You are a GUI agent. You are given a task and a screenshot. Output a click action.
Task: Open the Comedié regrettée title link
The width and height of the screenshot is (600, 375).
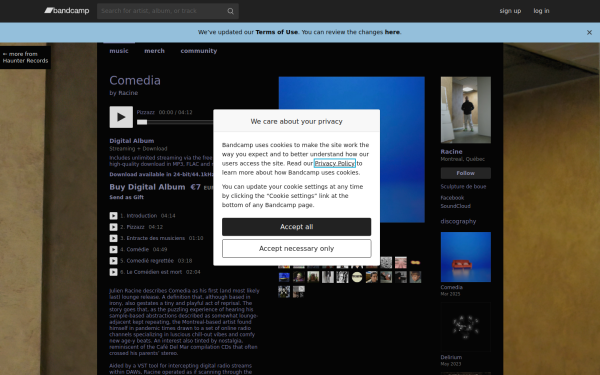click(150, 261)
